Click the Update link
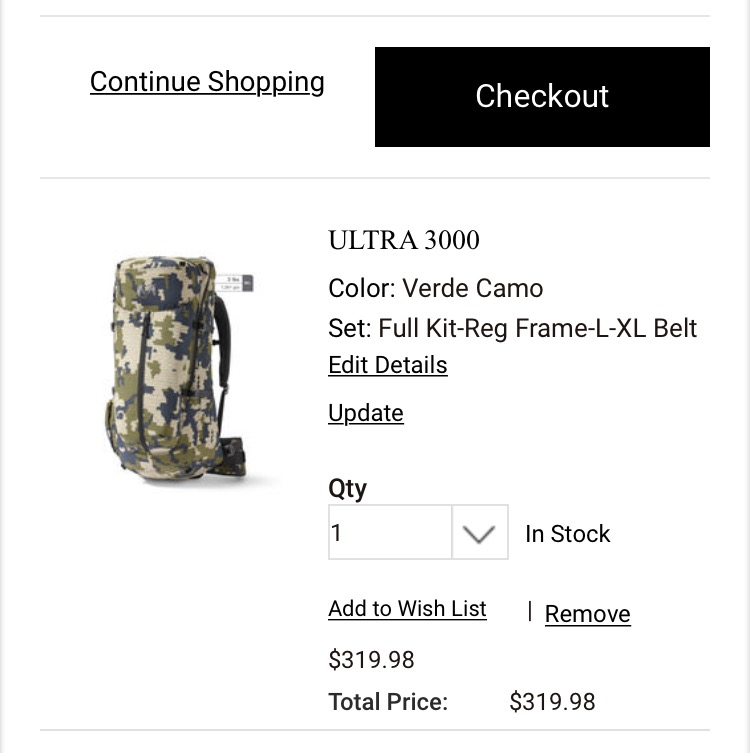The width and height of the screenshot is (750, 753). point(366,413)
